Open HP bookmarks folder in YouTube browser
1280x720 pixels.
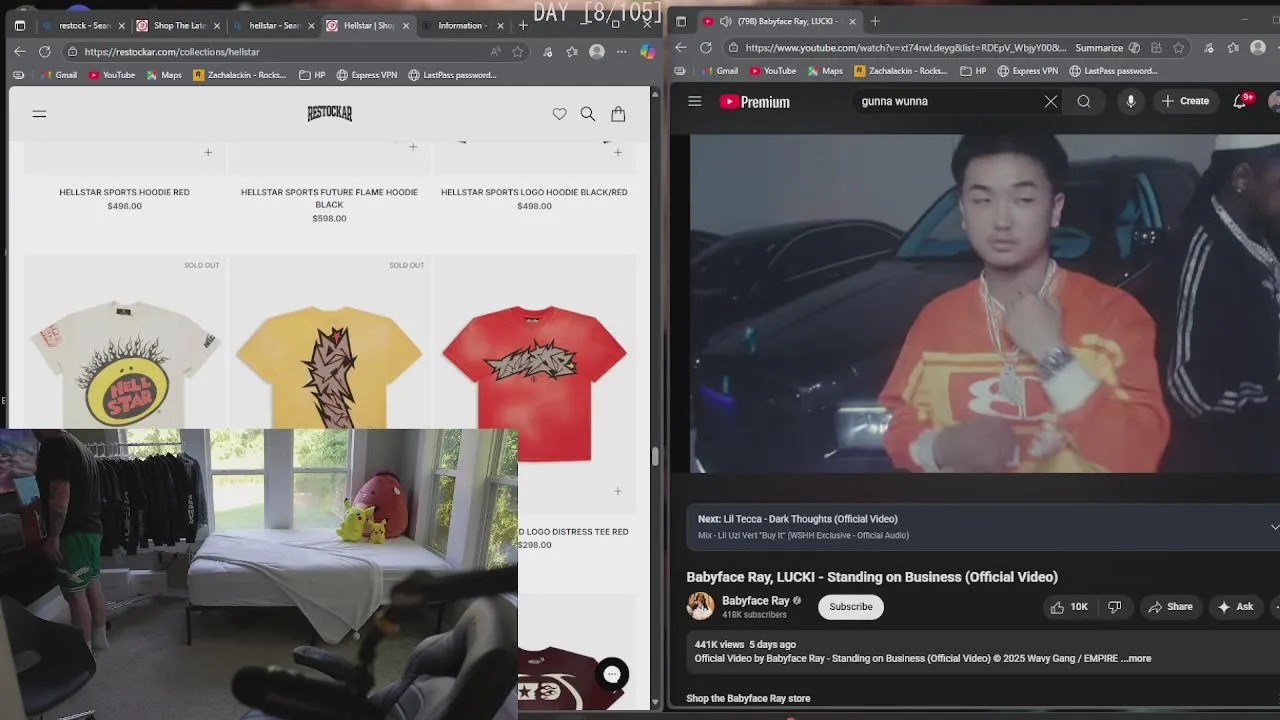point(973,71)
